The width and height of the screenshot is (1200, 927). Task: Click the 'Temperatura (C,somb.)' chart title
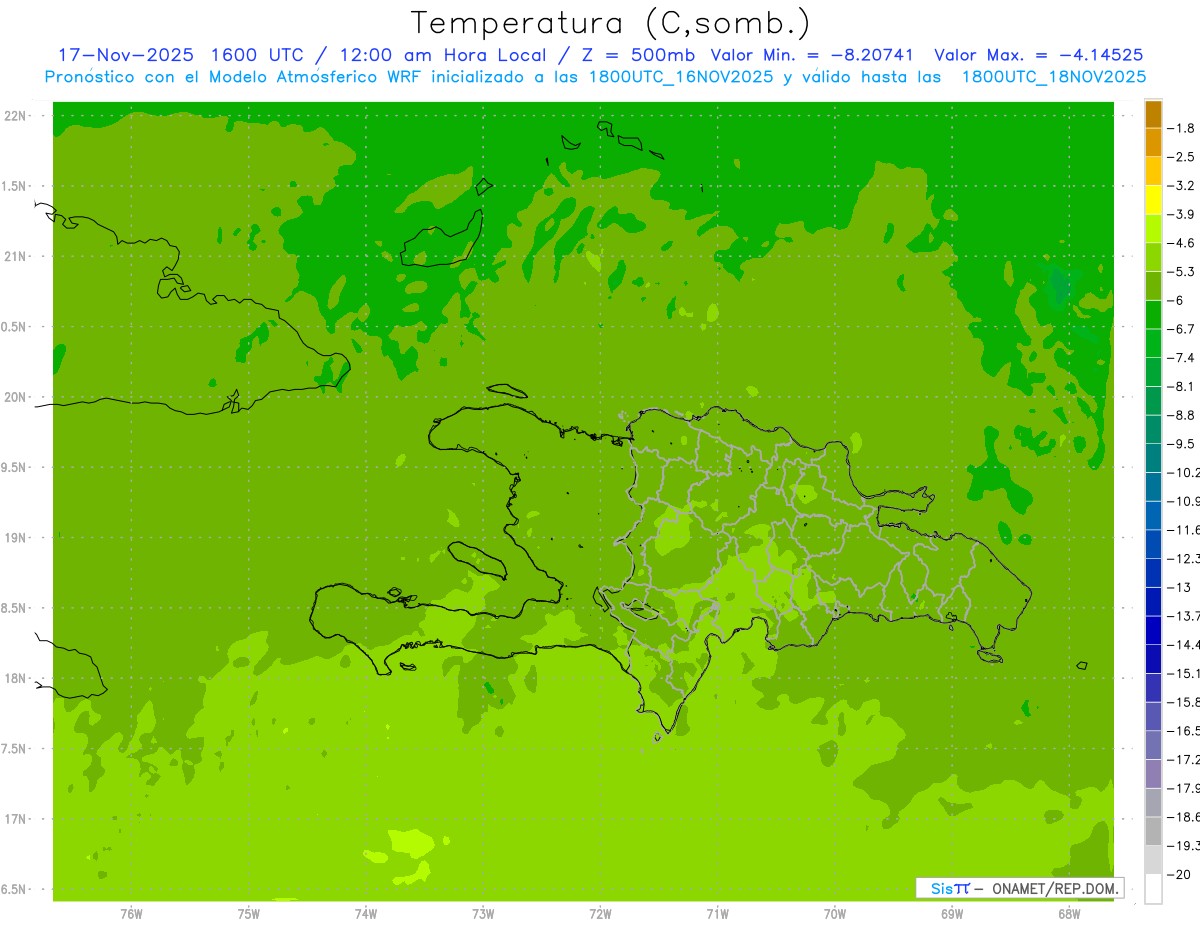pos(611,23)
